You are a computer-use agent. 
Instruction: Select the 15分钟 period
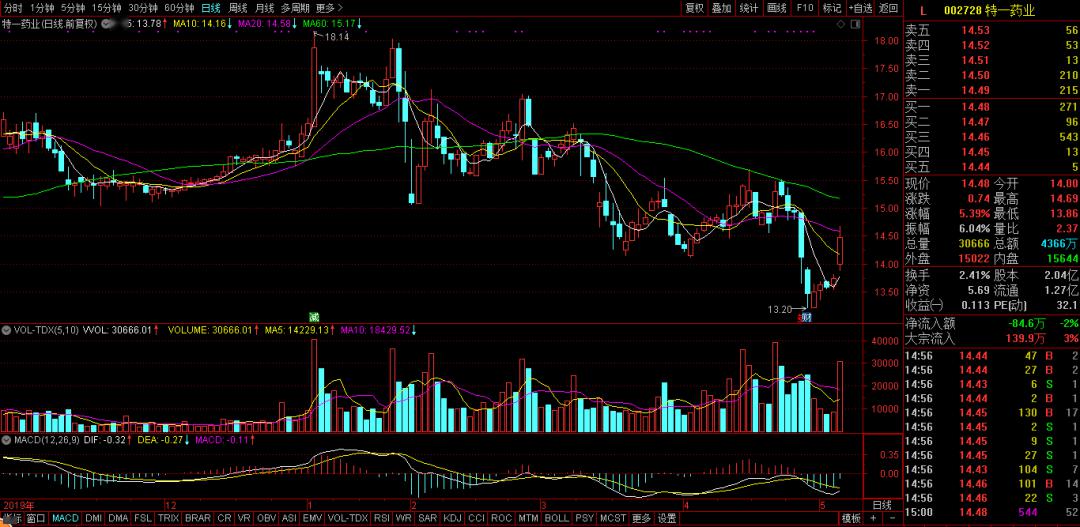(106, 8)
